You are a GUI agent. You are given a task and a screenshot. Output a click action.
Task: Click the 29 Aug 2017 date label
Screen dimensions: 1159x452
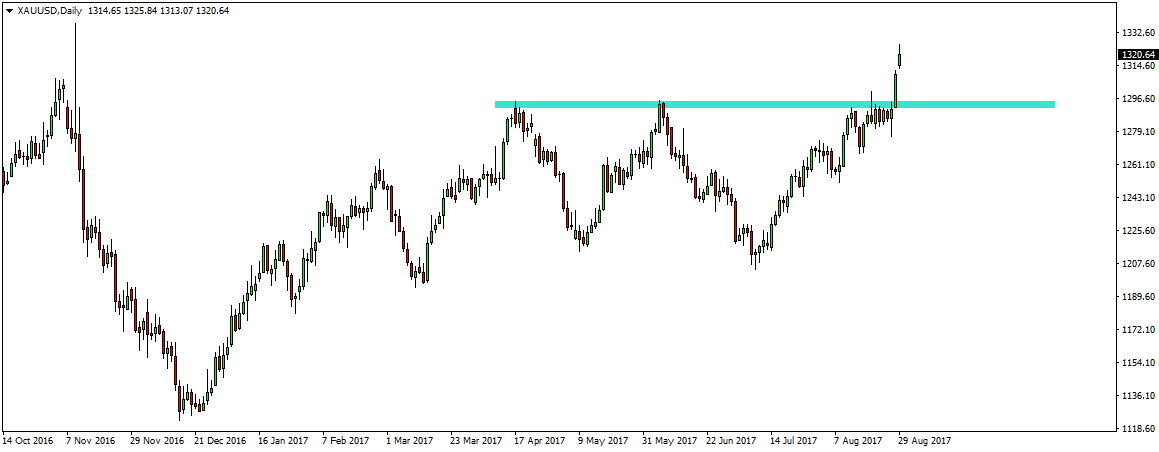point(925,441)
